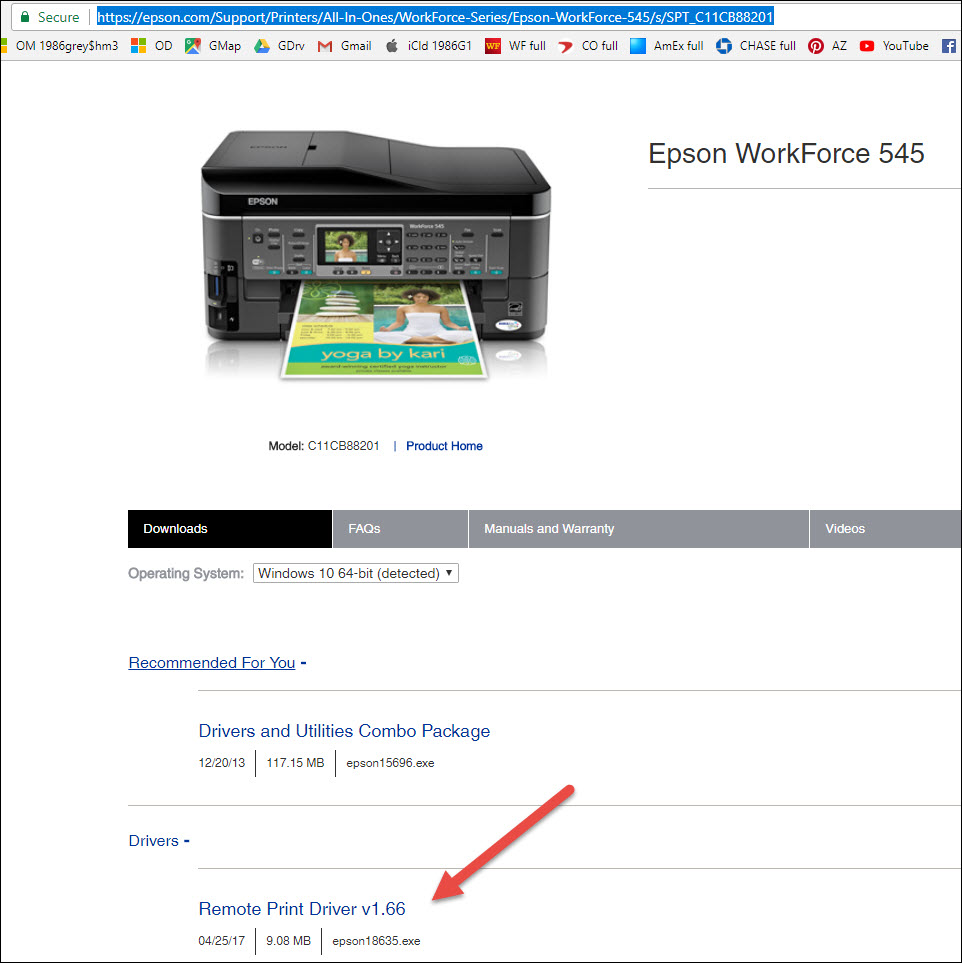Click the Epson WorkForce 545 printer image

[x=375, y=254]
